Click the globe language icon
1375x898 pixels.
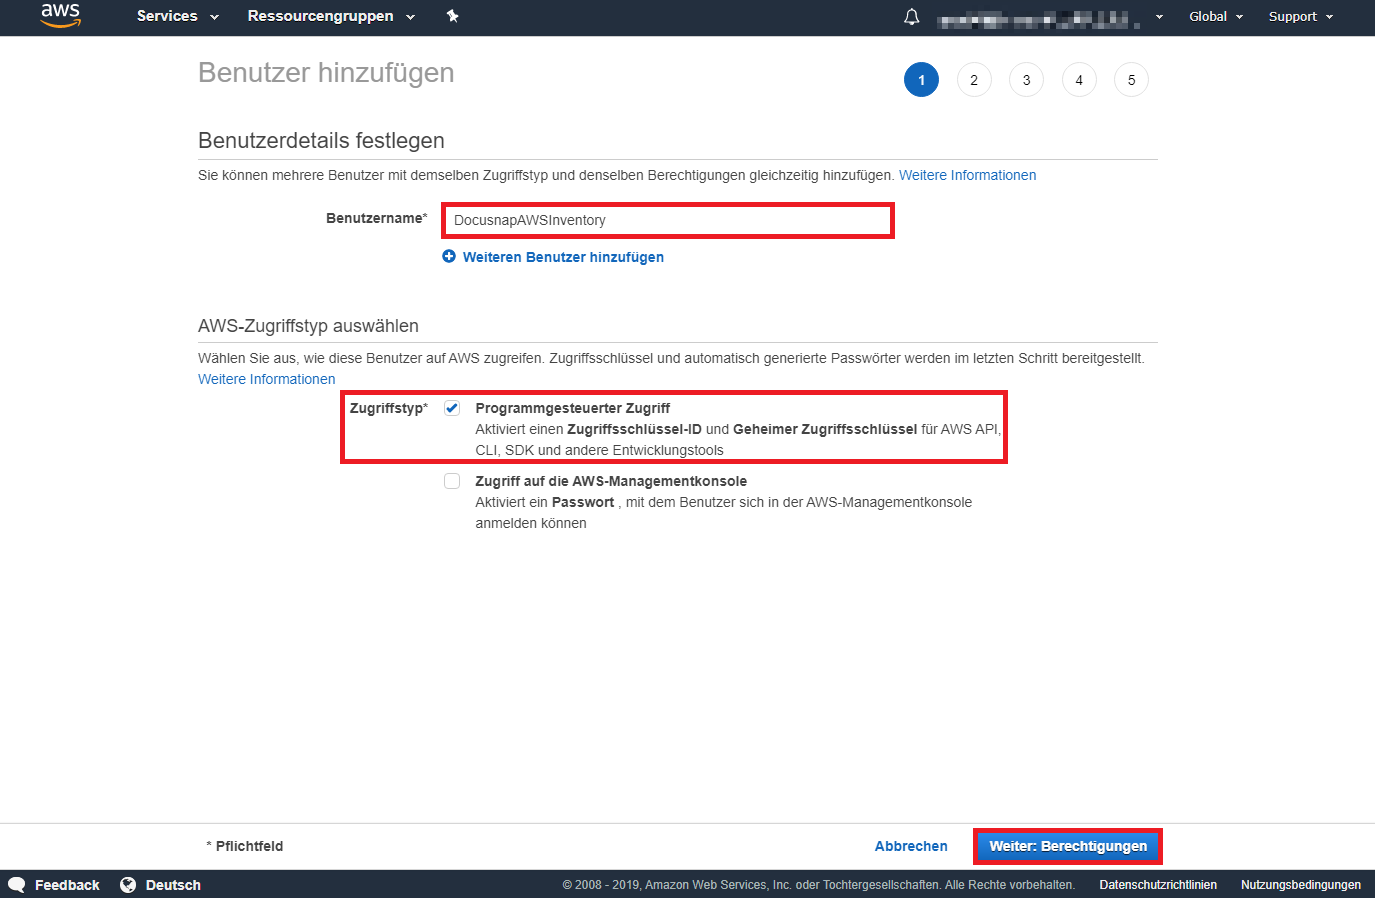pos(128,885)
